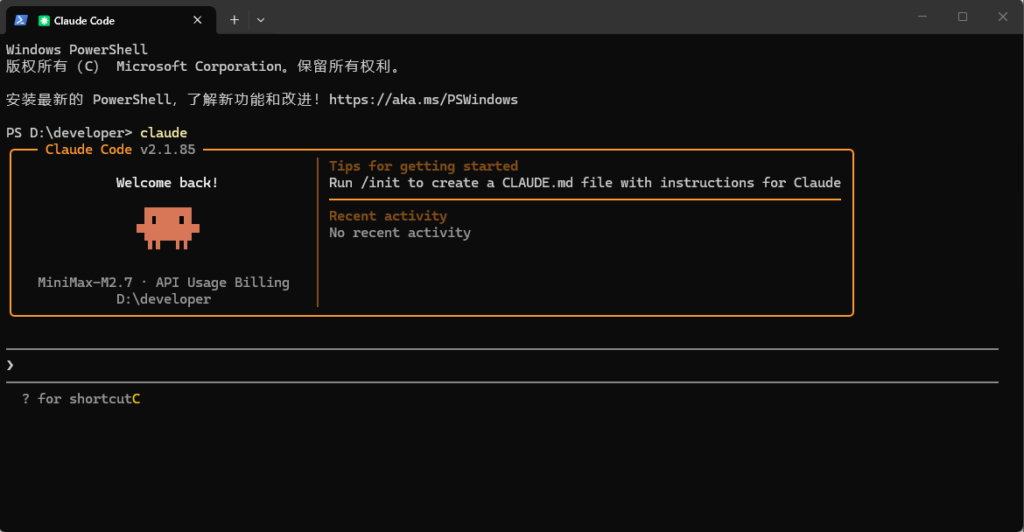This screenshot has width=1024, height=532.
Task: Click the "Recent activity" heading
Action: [x=388, y=216]
